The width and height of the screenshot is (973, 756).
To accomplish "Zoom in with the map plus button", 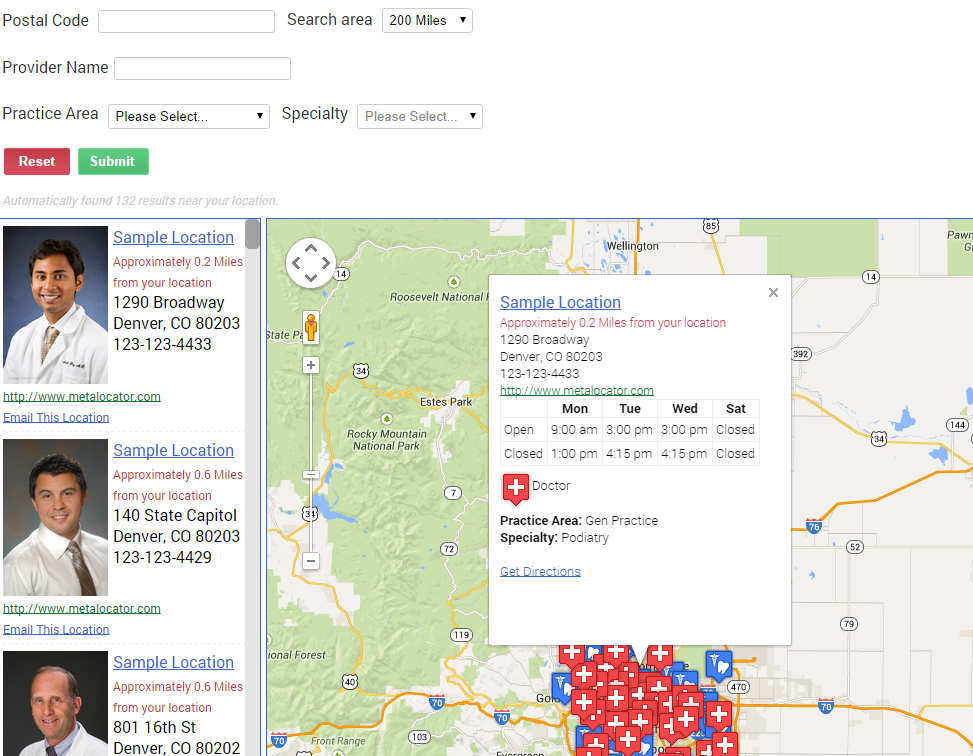I will click(311, 365).
